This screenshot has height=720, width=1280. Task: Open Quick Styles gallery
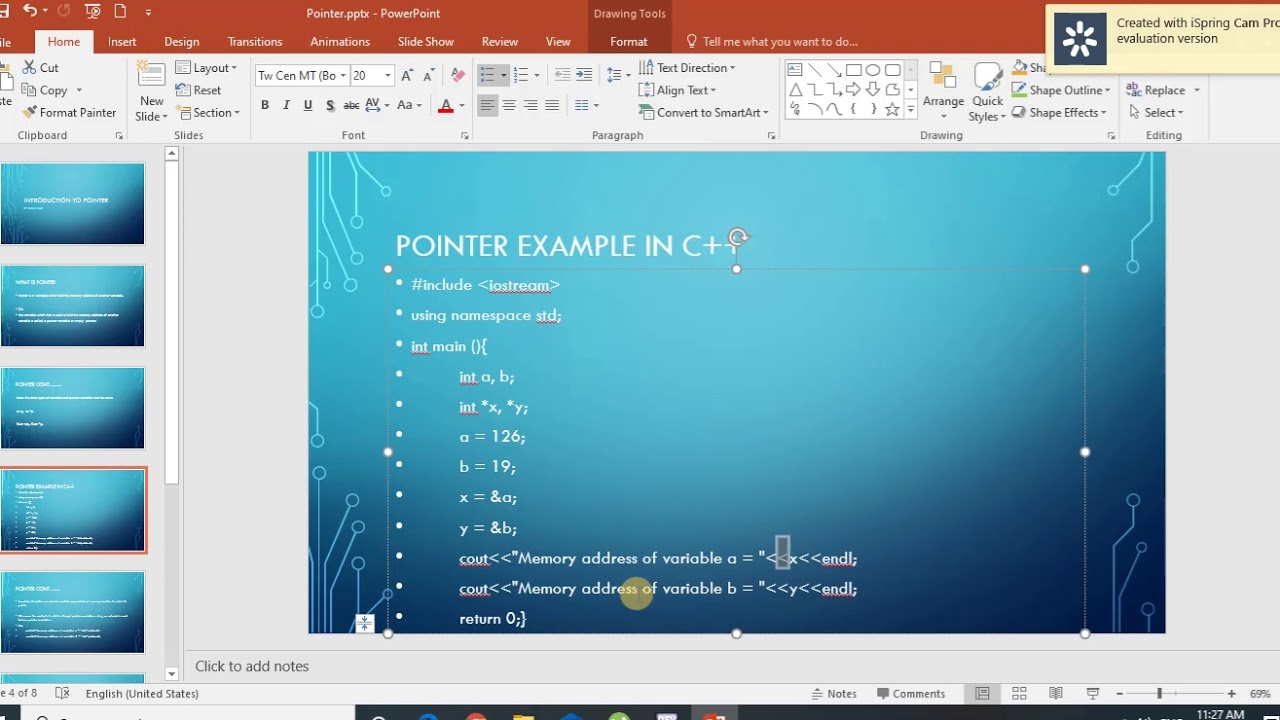[x=987, y=92]
